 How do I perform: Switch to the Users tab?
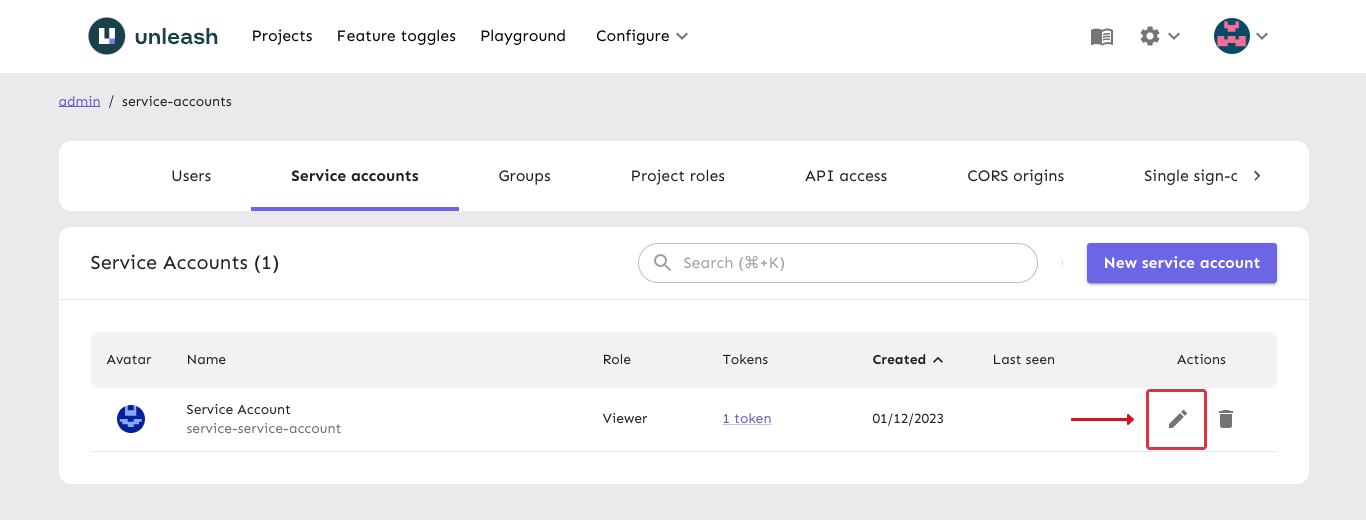(x=191, y=176)
